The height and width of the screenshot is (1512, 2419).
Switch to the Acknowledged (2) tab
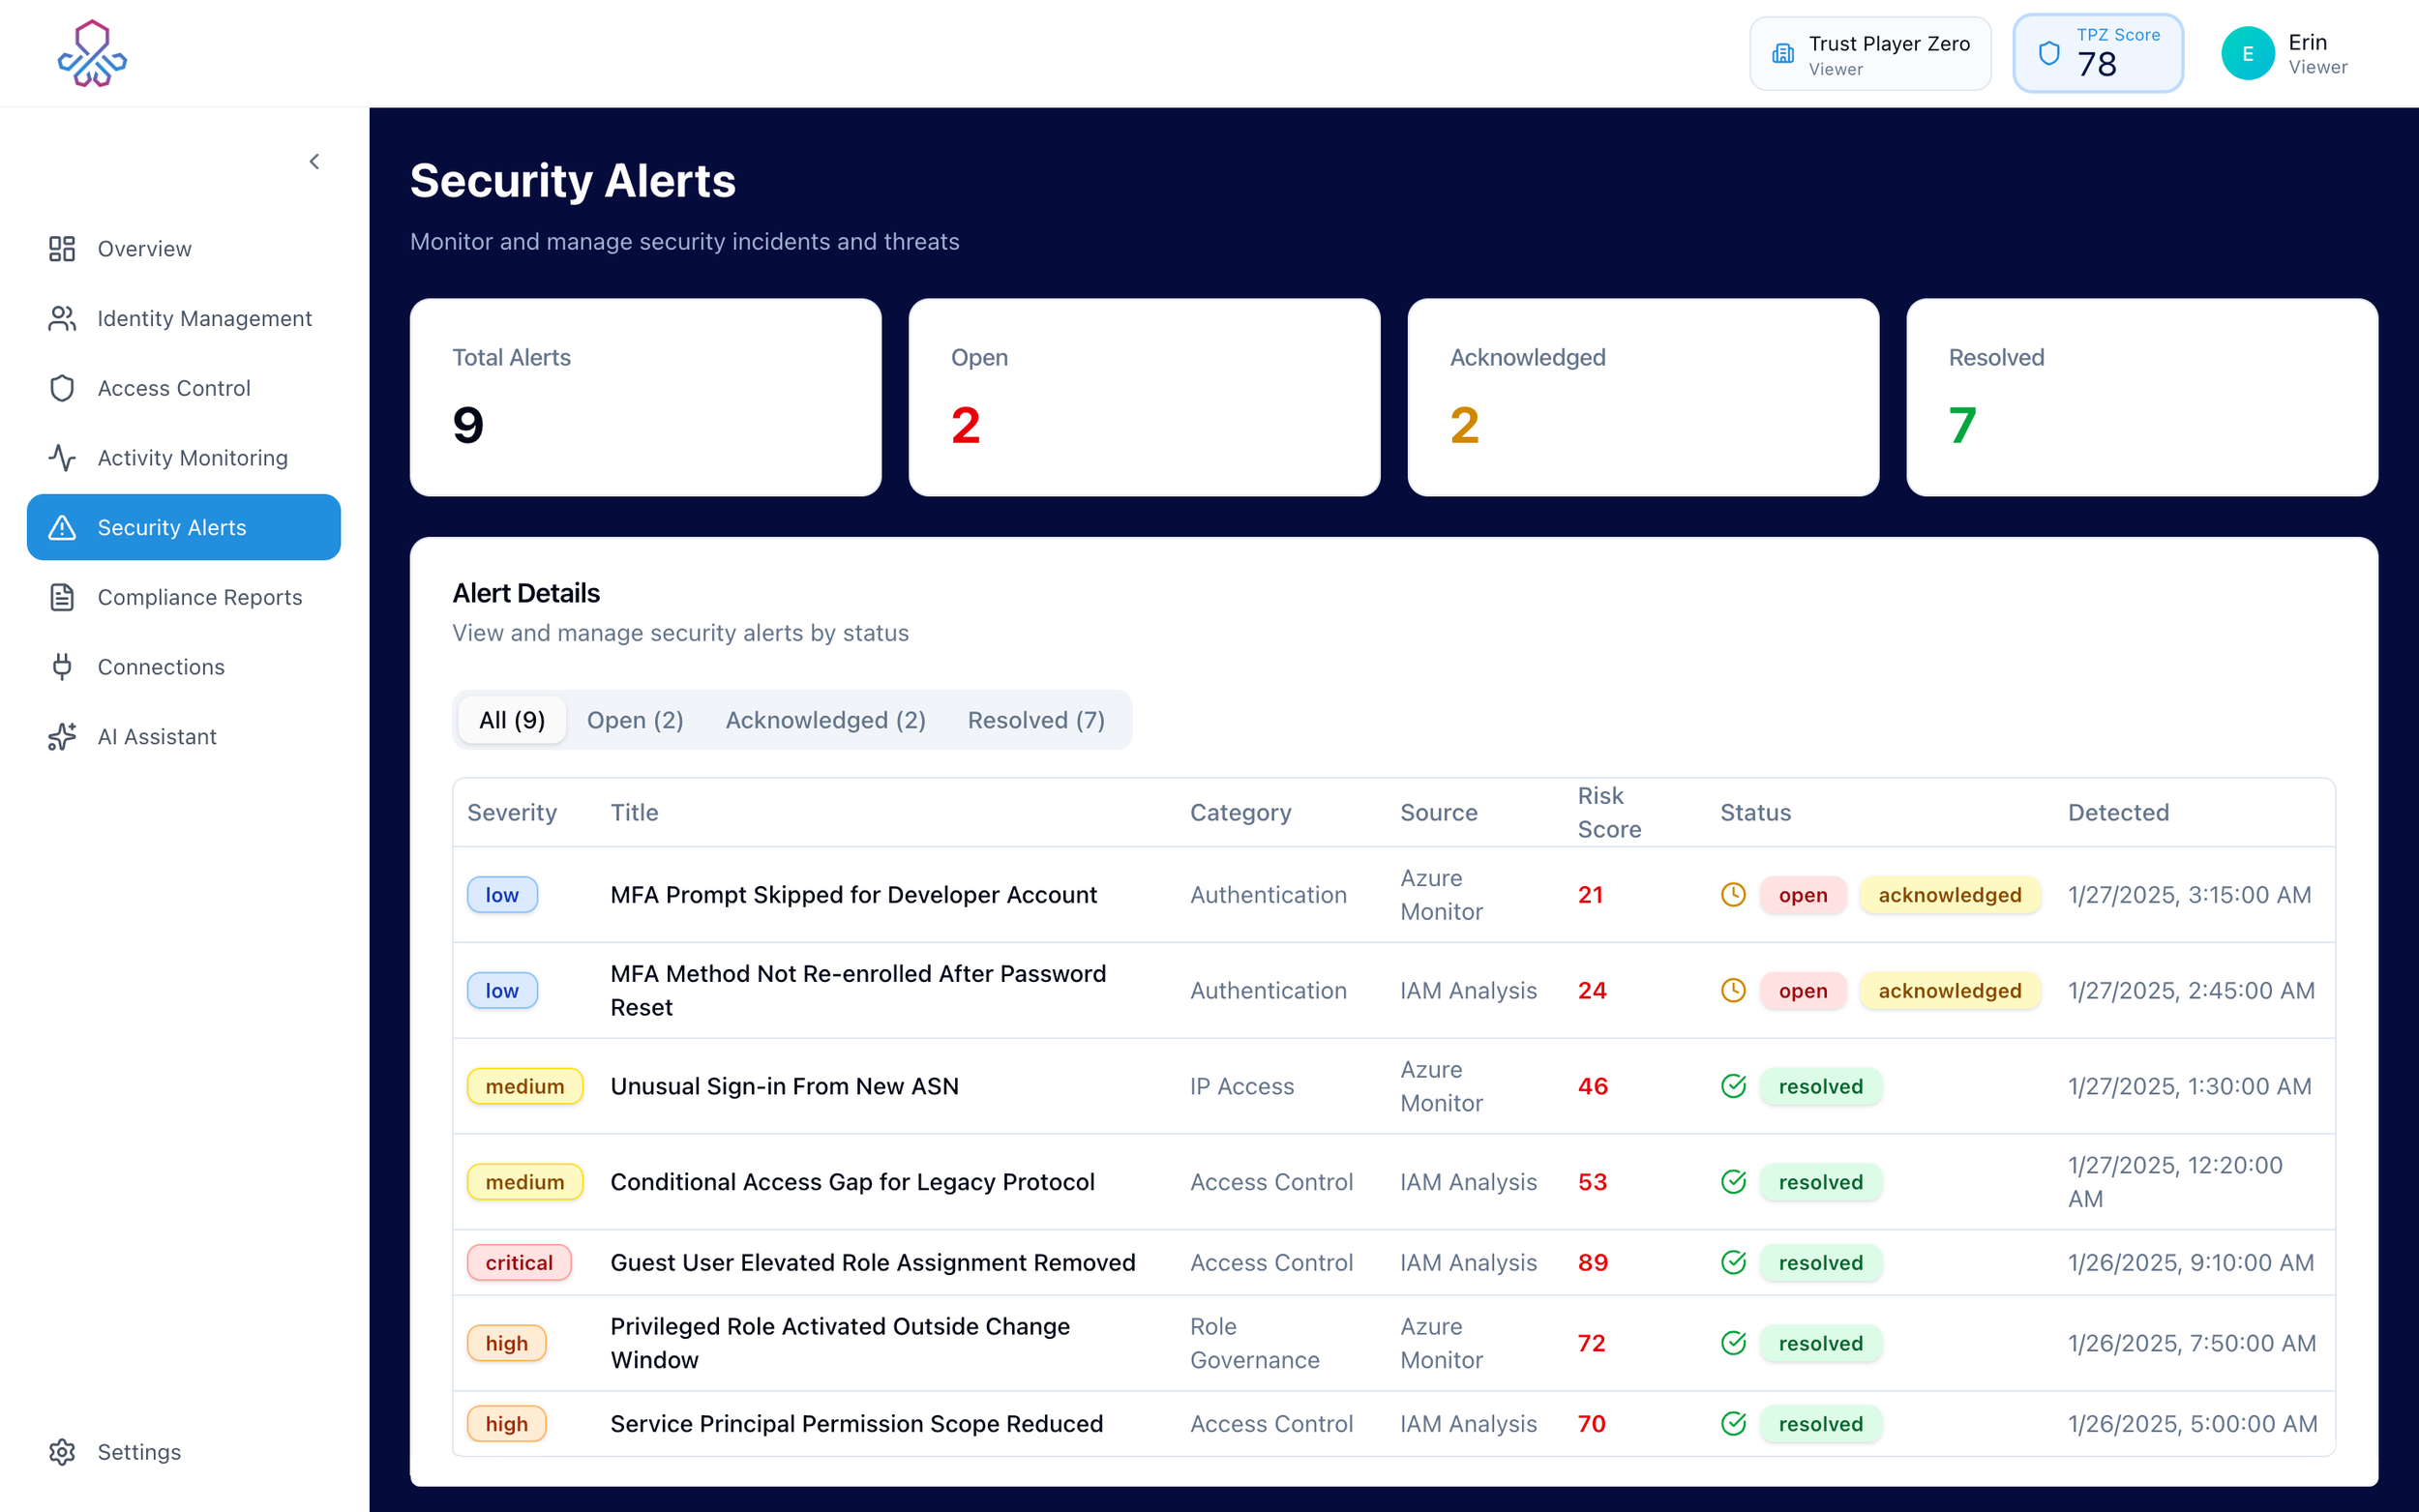click(x=825, y=720)
